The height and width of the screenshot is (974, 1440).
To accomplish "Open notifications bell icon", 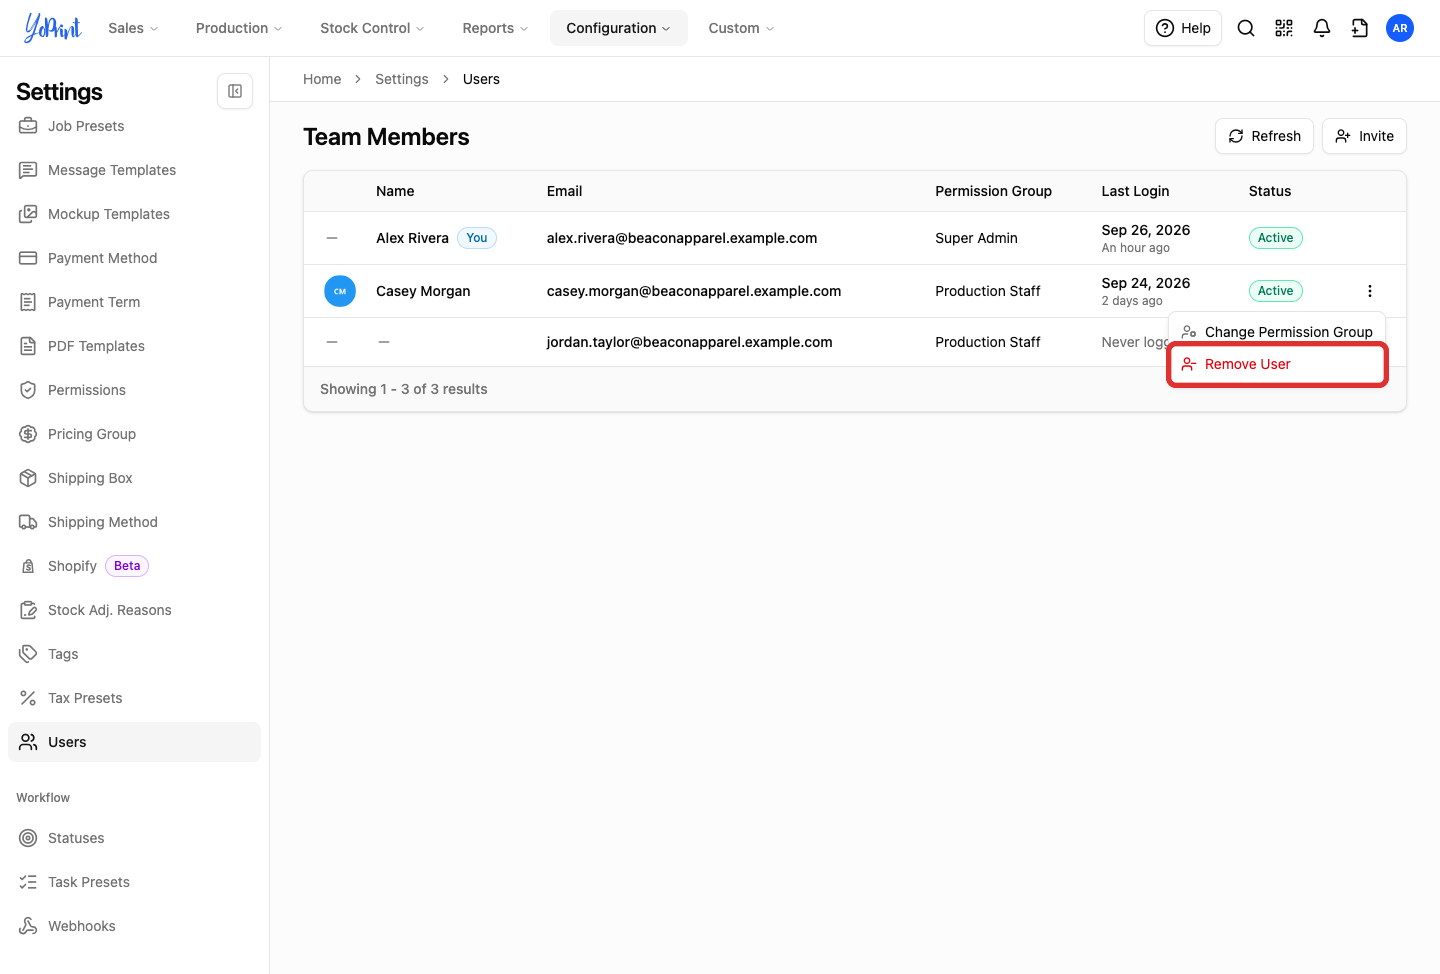I will (x=1322, y=28).
